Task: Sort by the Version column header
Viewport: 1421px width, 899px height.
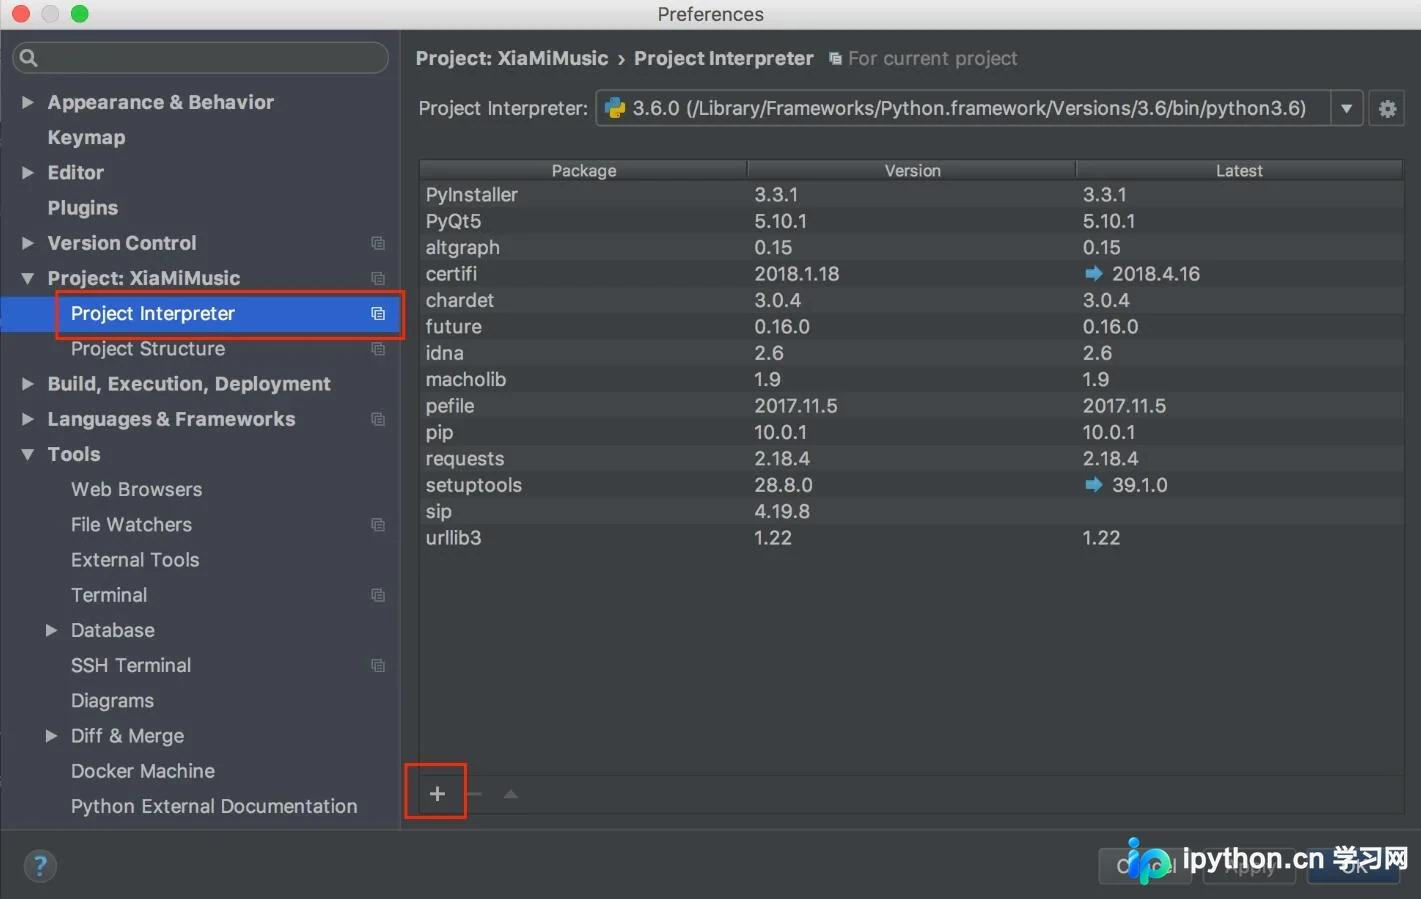Action: pos(912,171)
